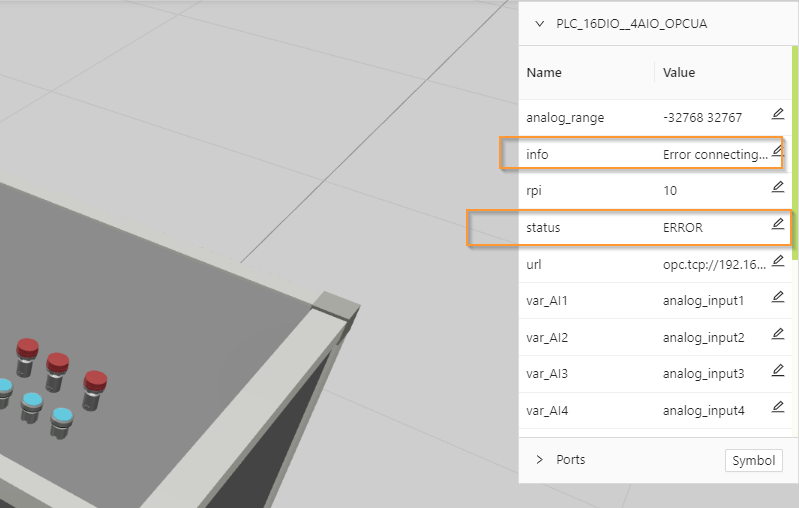Click the 'Error connecting...' info value
Viewport: 799px width, 508px height.
(715, 154)
